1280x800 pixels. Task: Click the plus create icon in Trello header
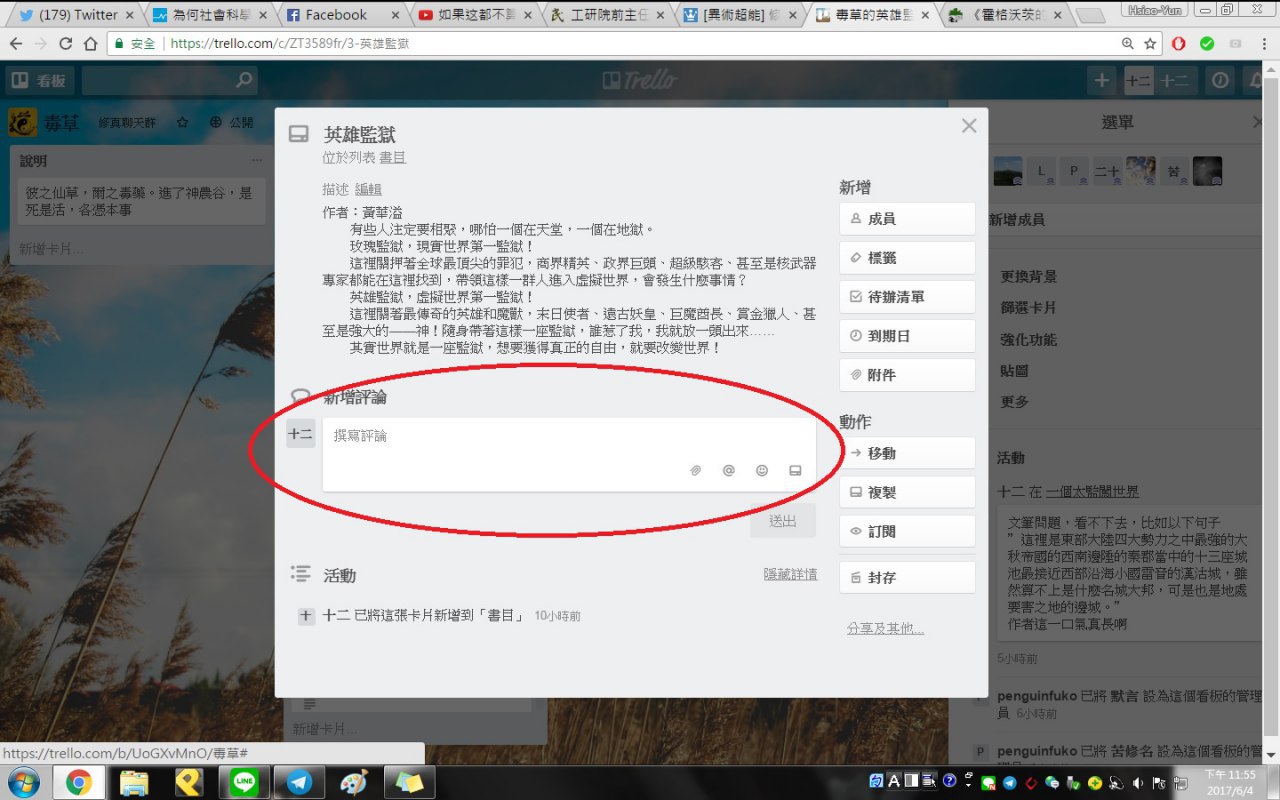pos(1101,81)
